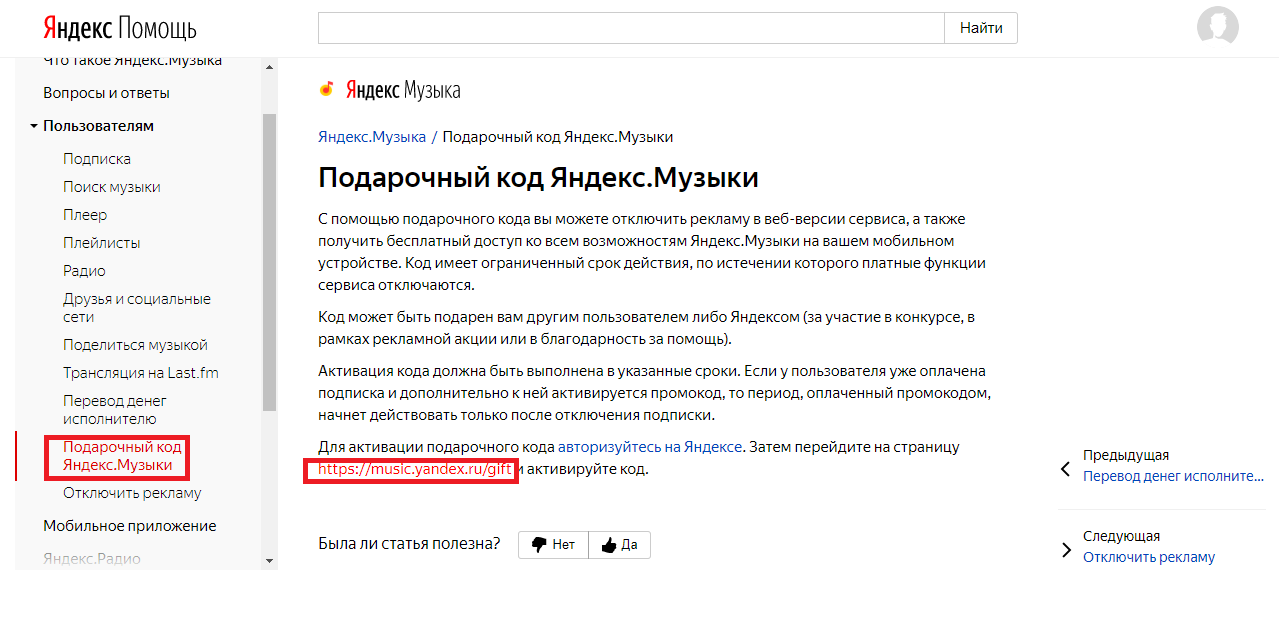Screen dimensions: 1279x618
Task: Open 'Отключить рекламу' next article link
Action: [1148, 557]
